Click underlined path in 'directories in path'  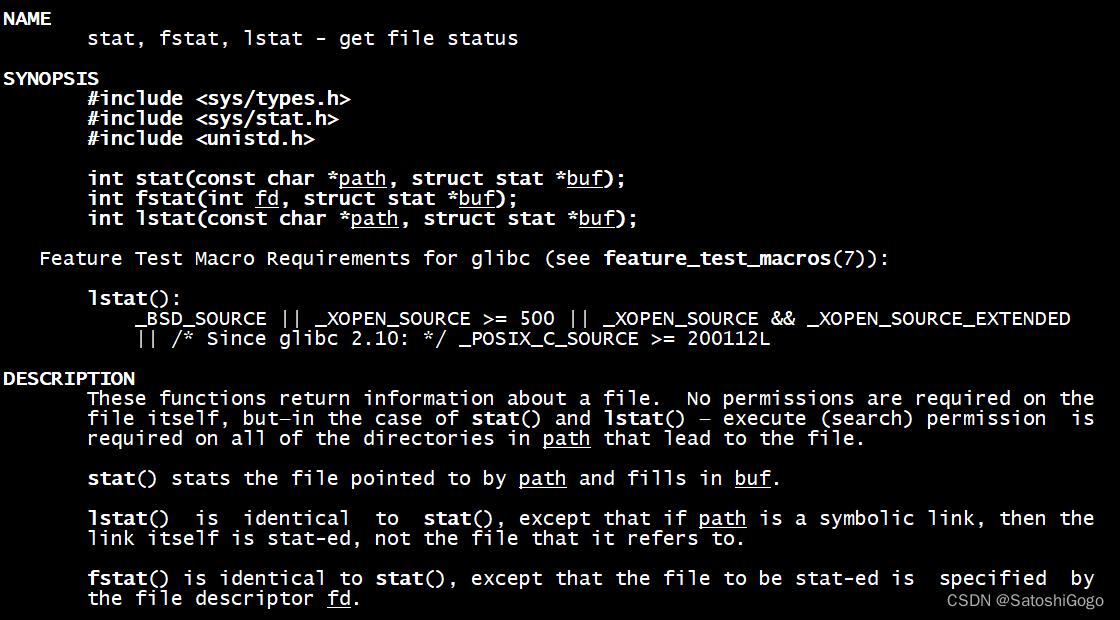tap(566, 439)
